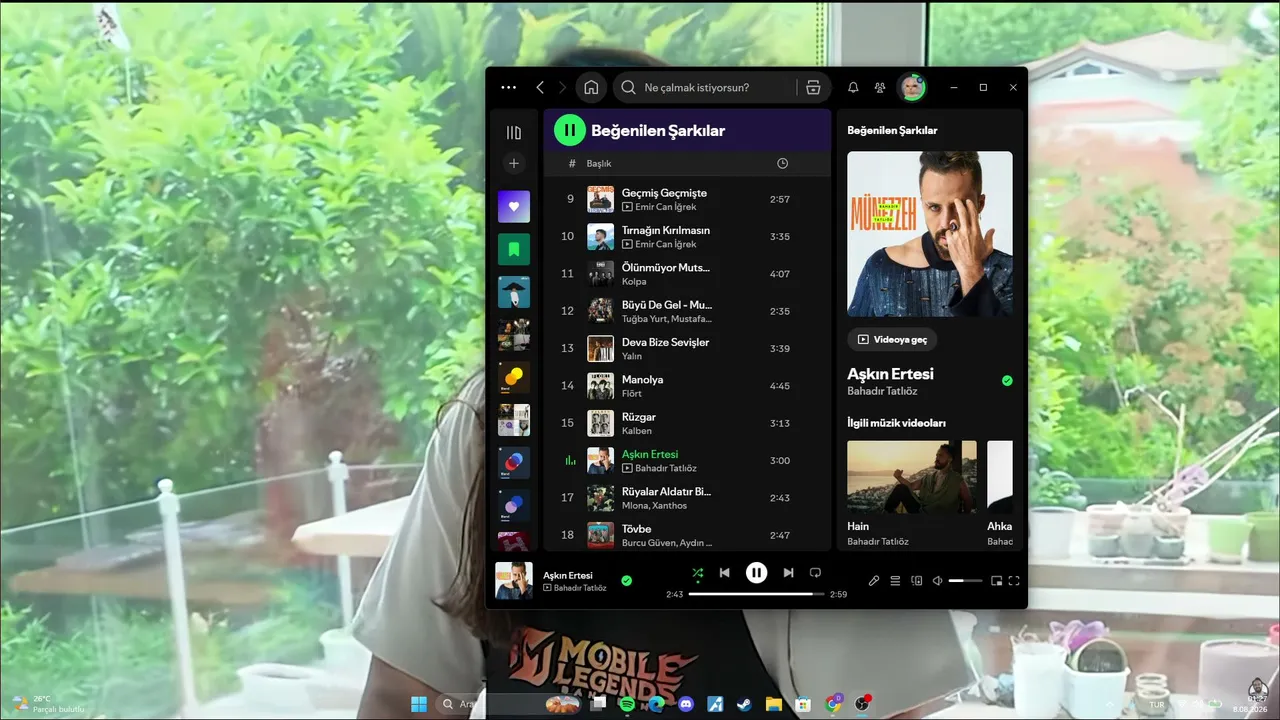
Task: Open the profile avatar menu
Action: 912,88
